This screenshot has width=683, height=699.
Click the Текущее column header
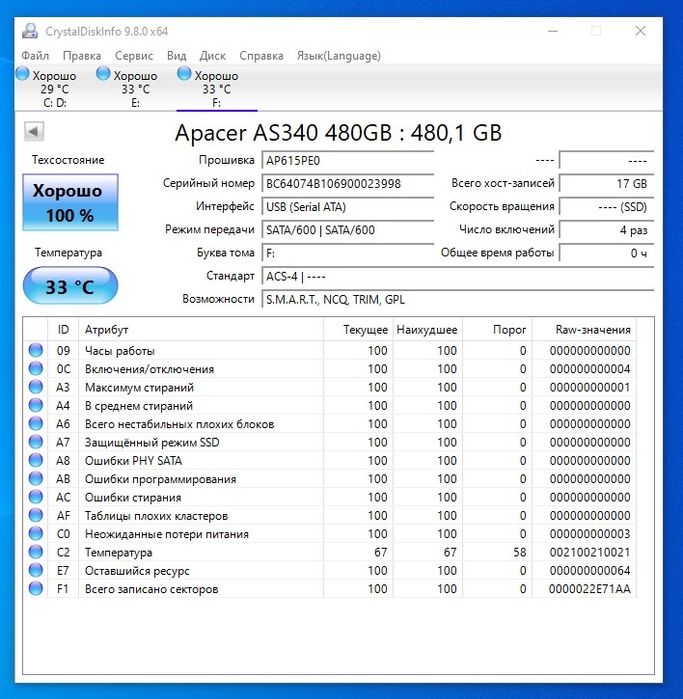358,330
